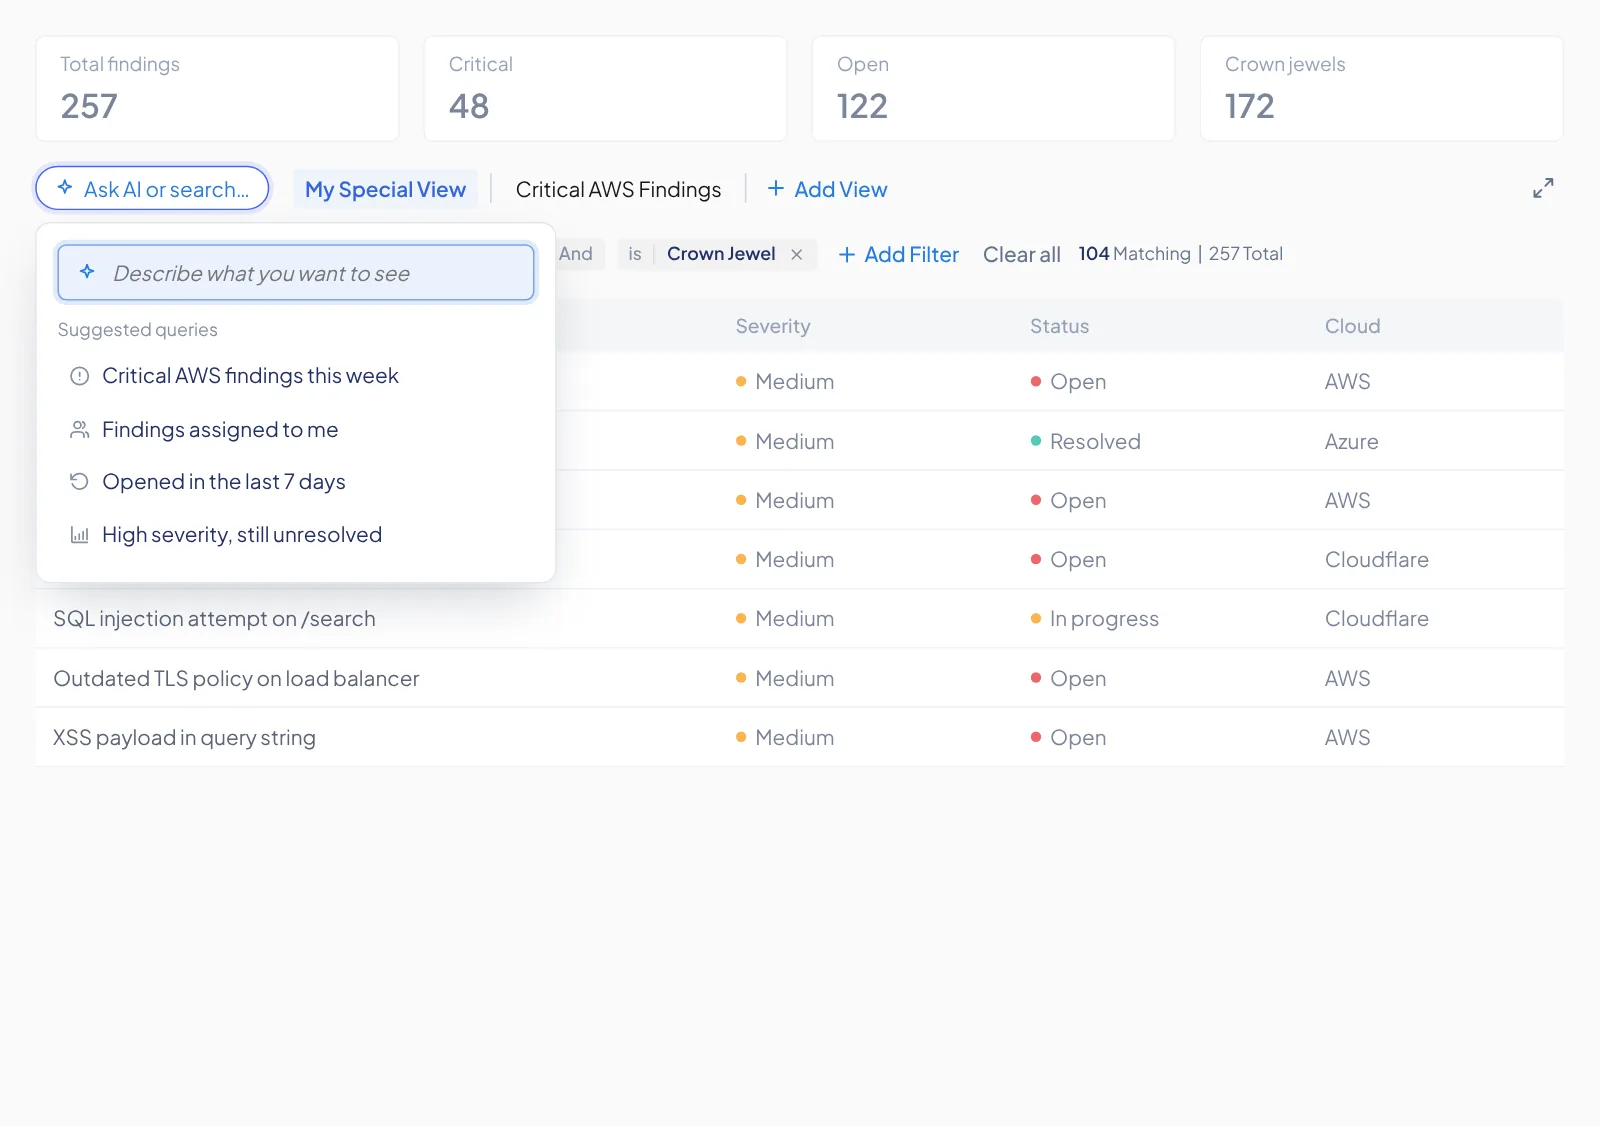The image size is (1600, 1126).
Task: Click the Azure cloud cell
Action: 1351,442
